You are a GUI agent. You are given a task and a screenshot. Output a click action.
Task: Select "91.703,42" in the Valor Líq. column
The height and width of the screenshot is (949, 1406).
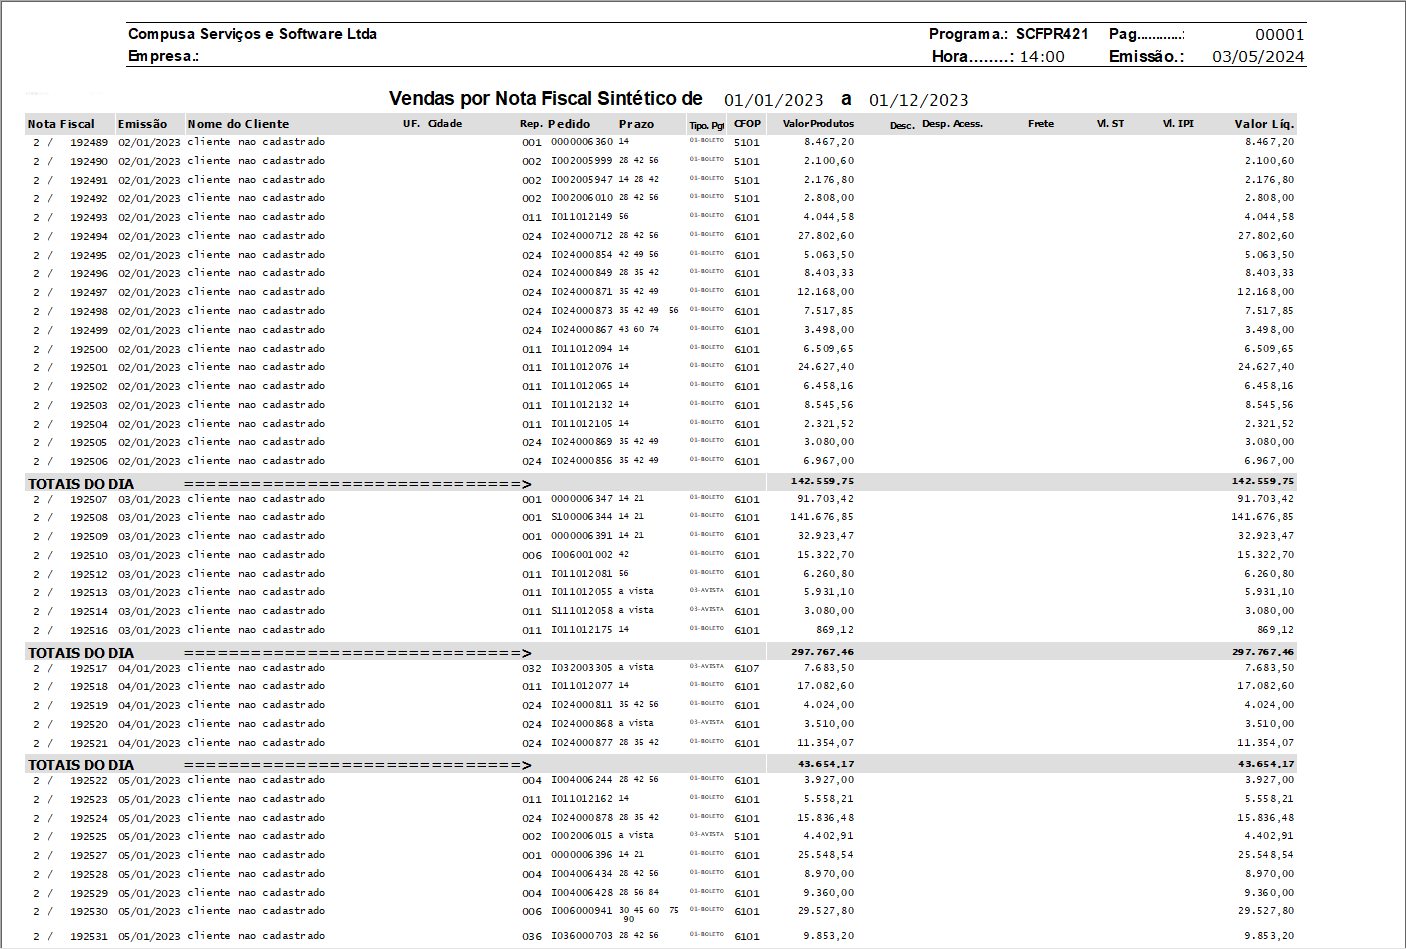[x=1265, y=499]
